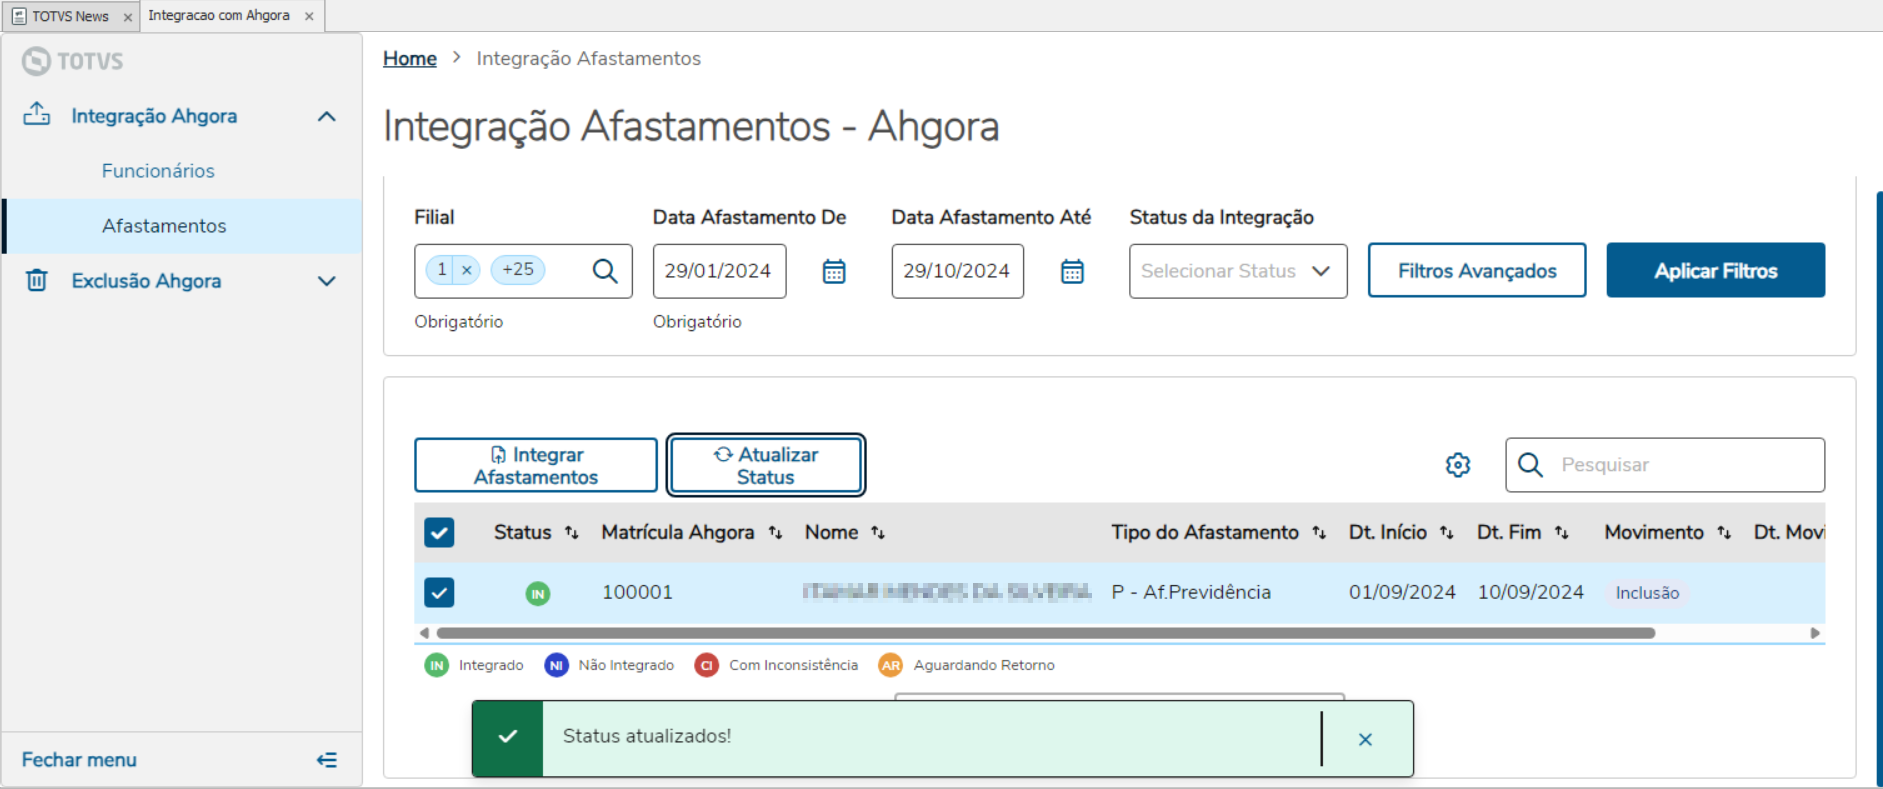Uncheck the row 100001 checkbox
The width and height of the screenshot is (1883, 789).
(439, 592)
